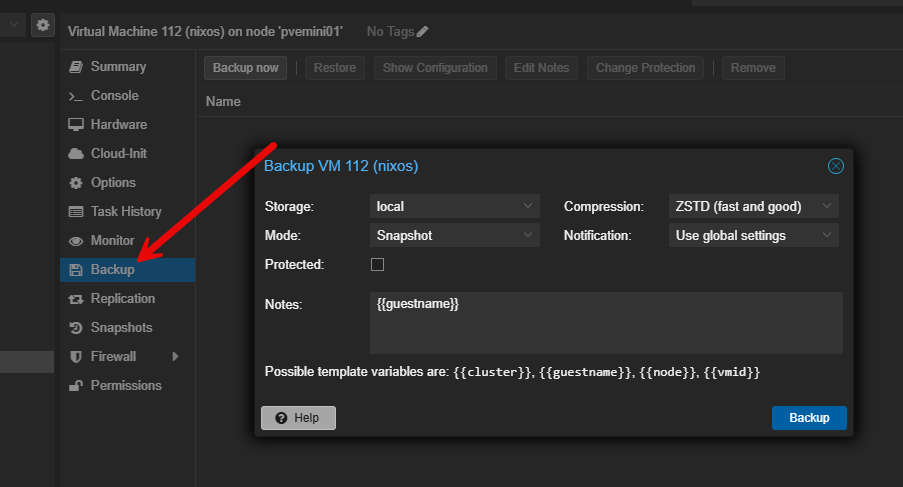The width and height of the screenshot is (903, 487).
Task: Click the Cloud-Init cloud icon
Action: (76, 154)
